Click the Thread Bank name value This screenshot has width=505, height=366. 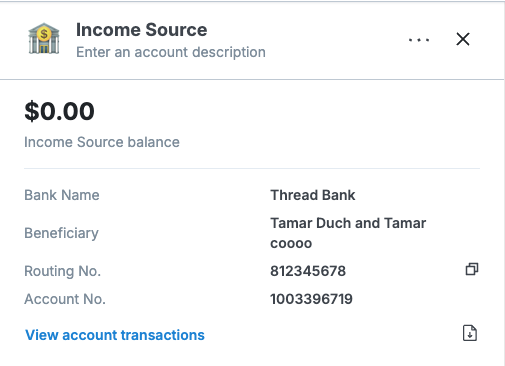click(x=313, y=195)
